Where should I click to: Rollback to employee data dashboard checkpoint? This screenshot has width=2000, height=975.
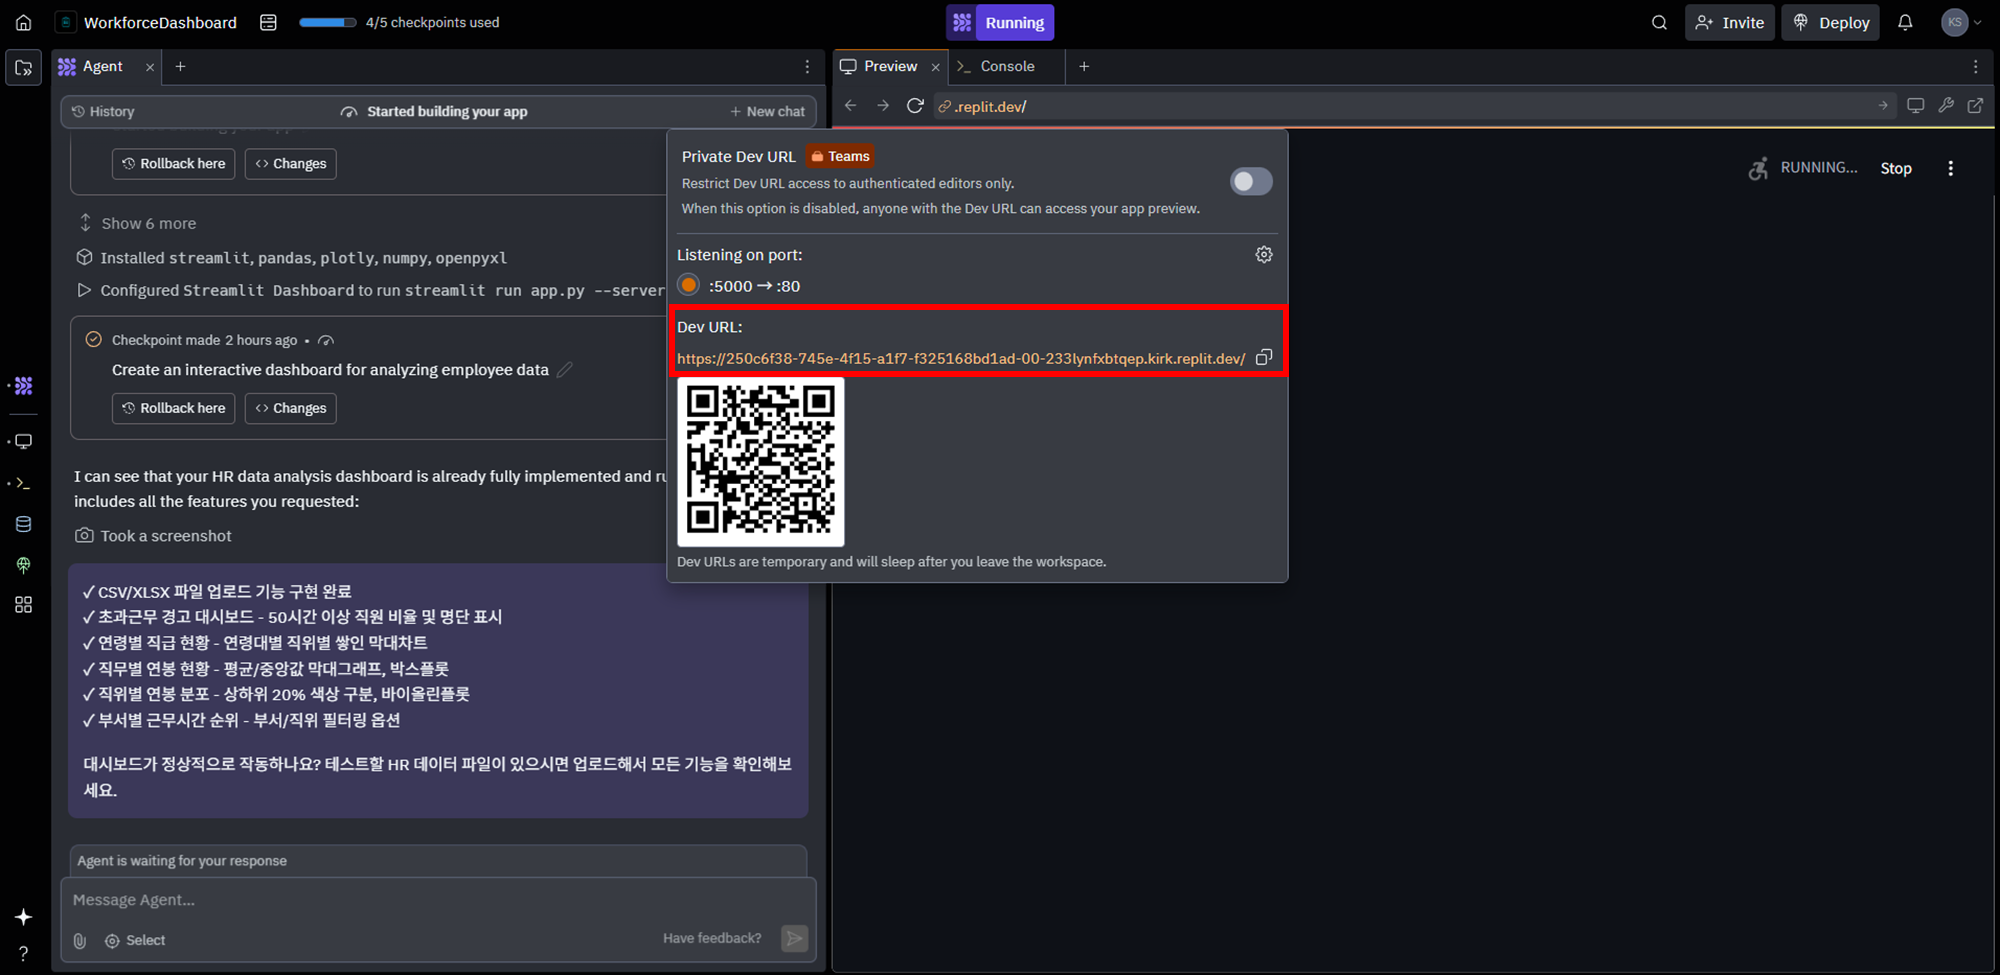click(174, 408)
